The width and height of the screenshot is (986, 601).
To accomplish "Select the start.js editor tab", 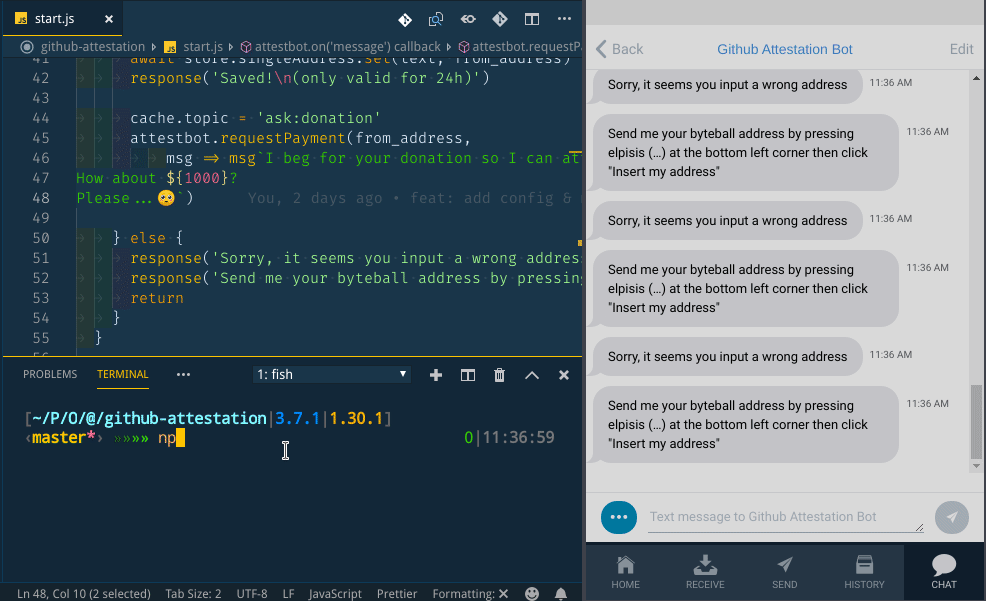I will (62, 19).
